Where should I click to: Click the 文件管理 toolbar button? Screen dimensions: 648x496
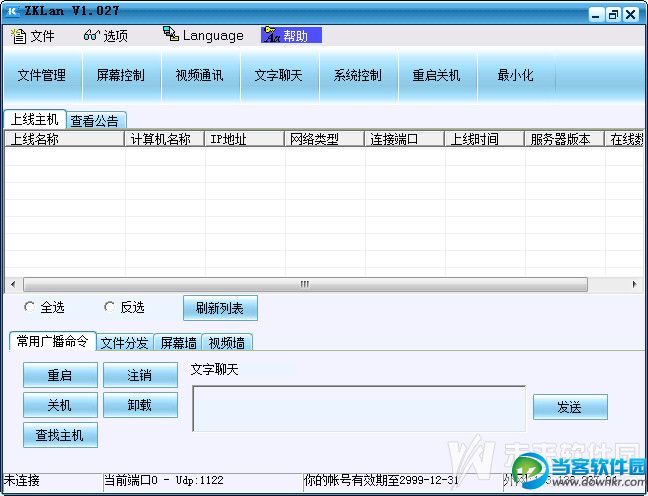(42, 75)
